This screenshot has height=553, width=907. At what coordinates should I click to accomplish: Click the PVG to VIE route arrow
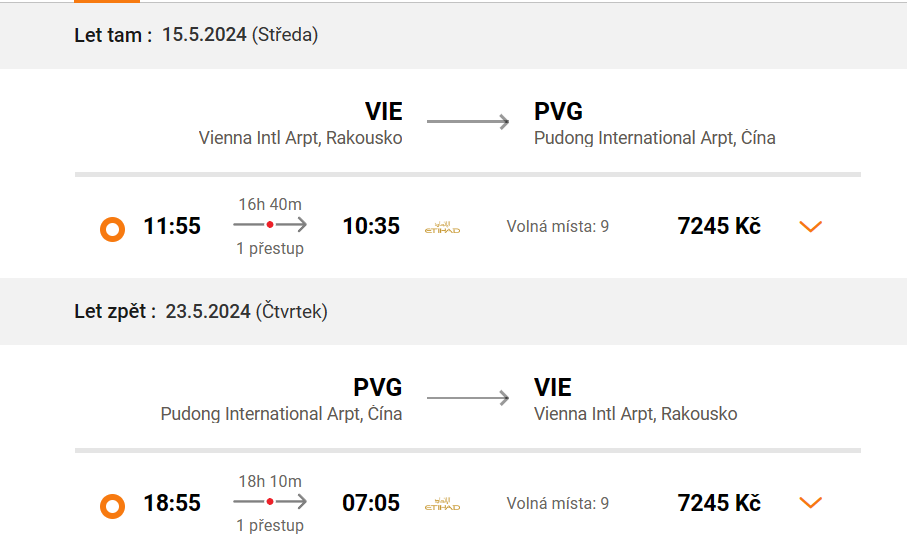coord(468,397)
